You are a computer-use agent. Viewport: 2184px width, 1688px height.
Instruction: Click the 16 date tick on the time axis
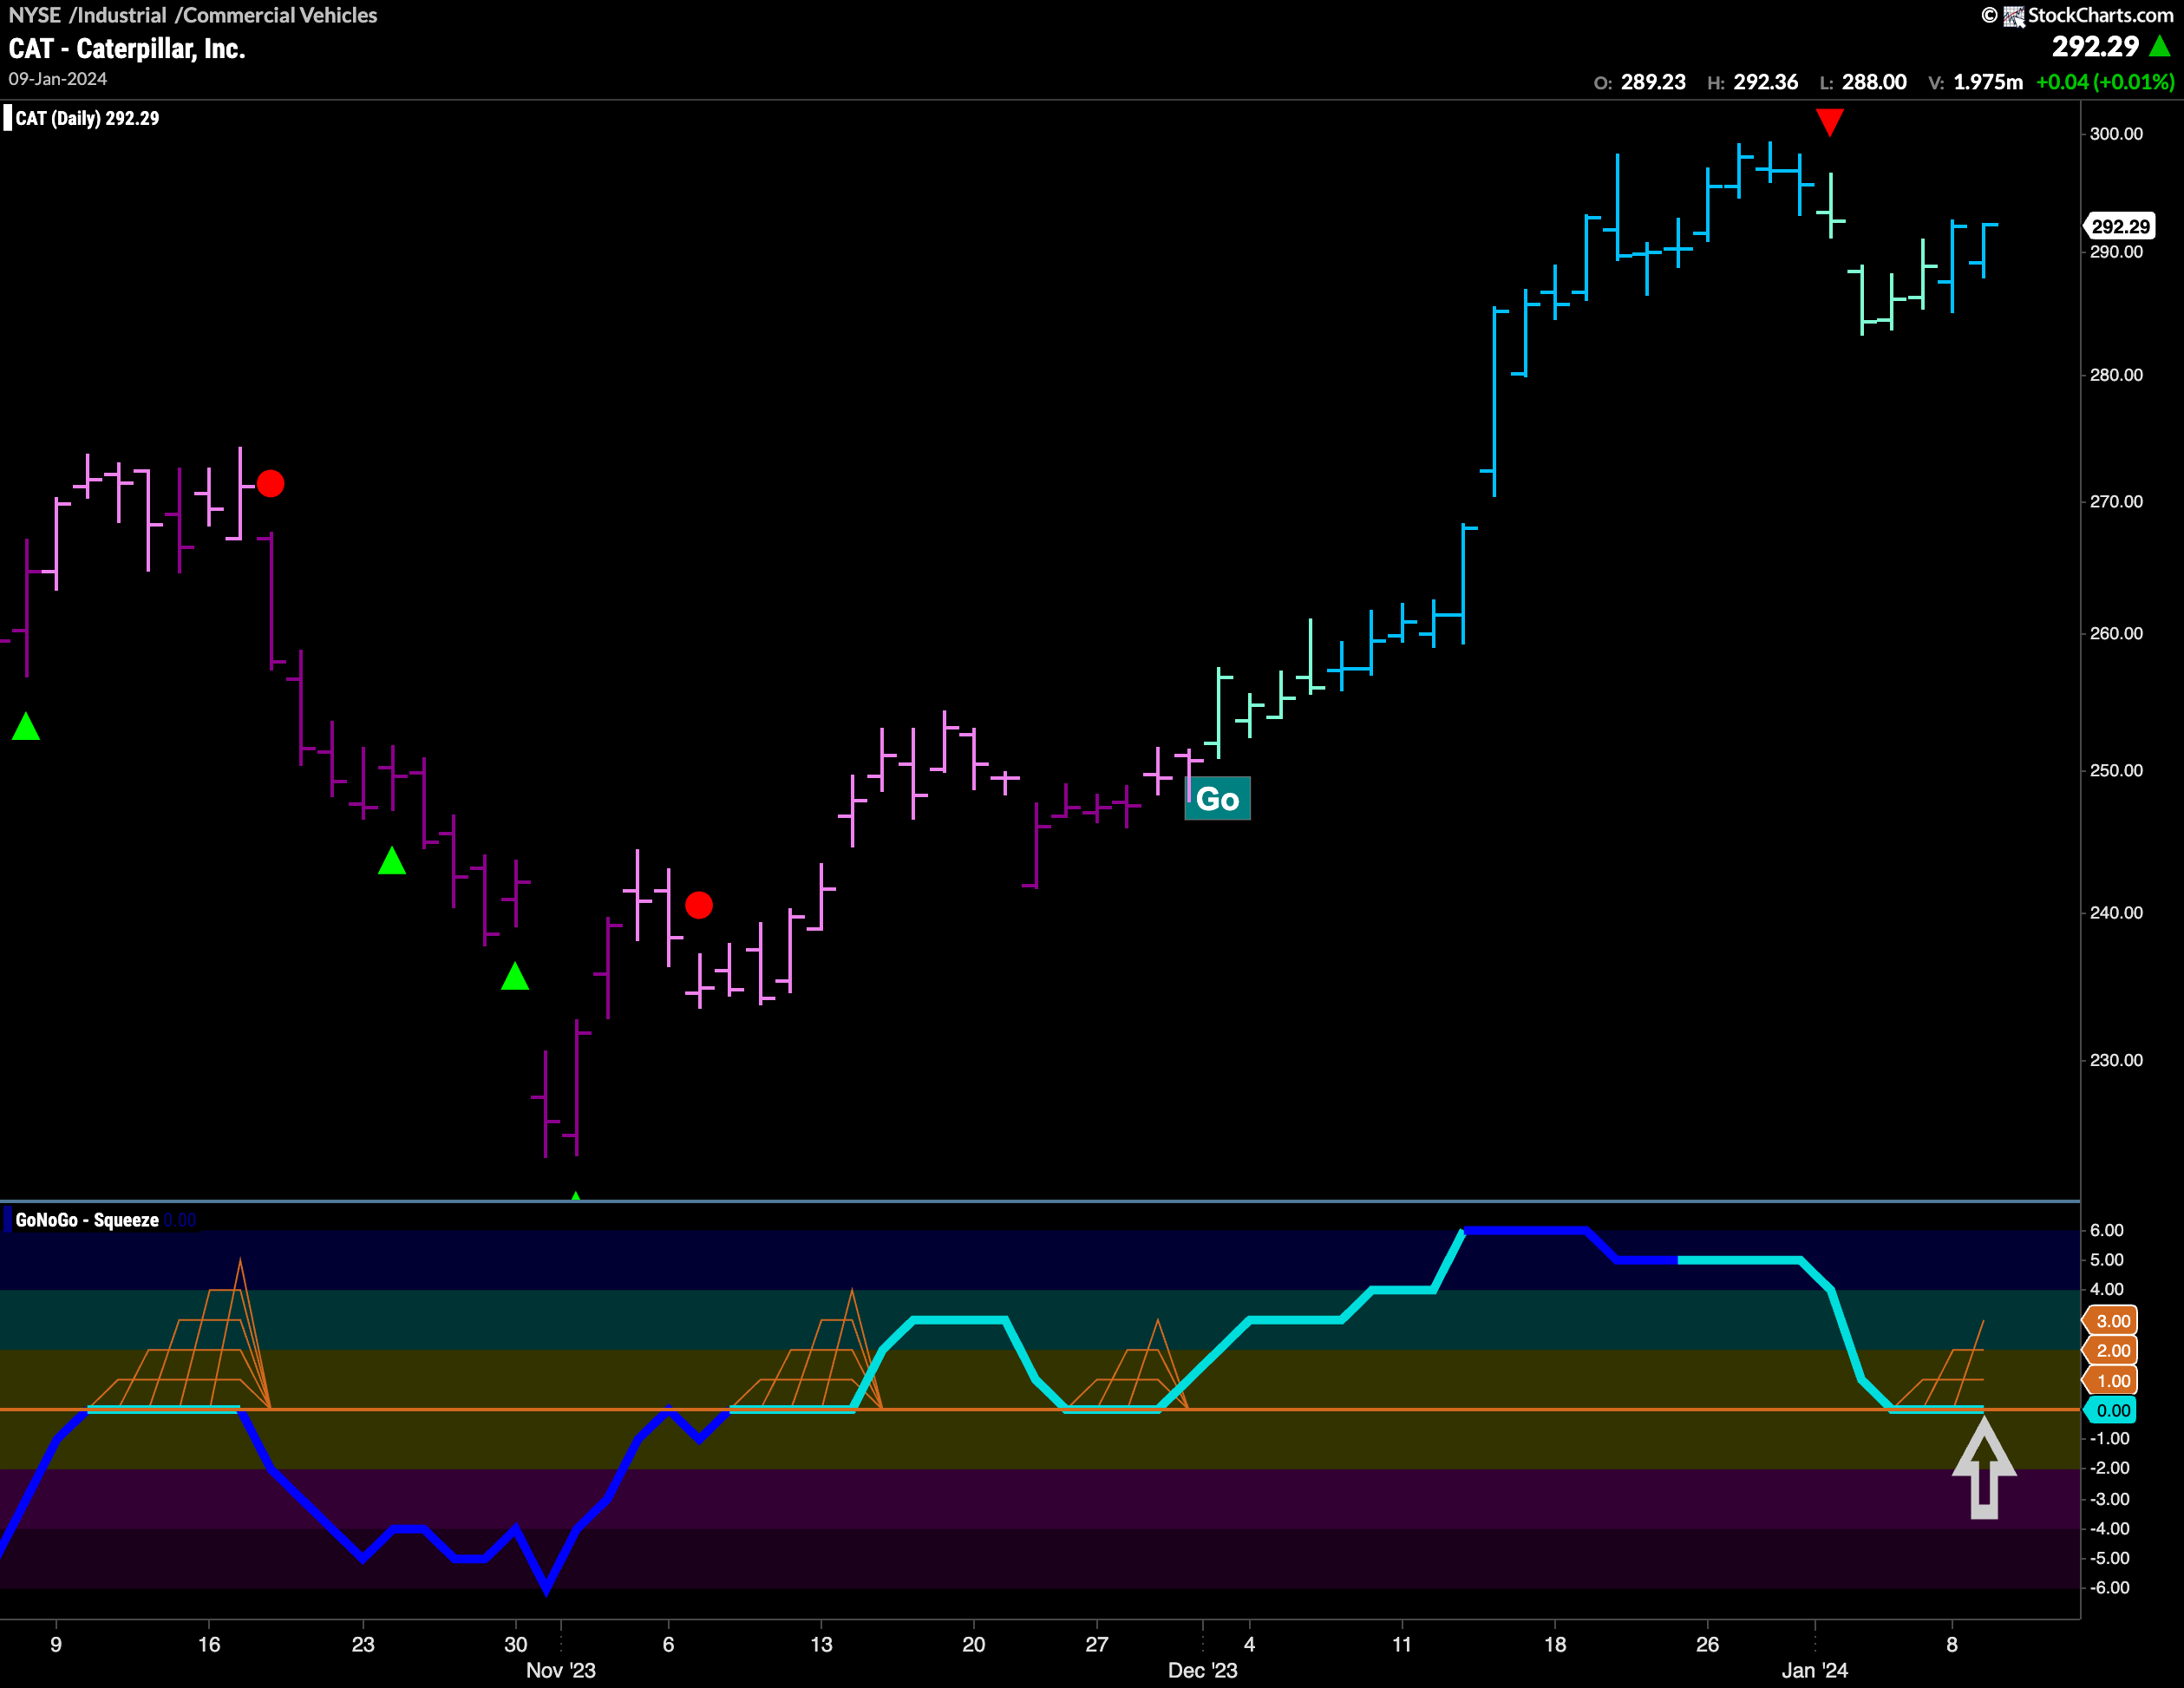point(209,1644)
